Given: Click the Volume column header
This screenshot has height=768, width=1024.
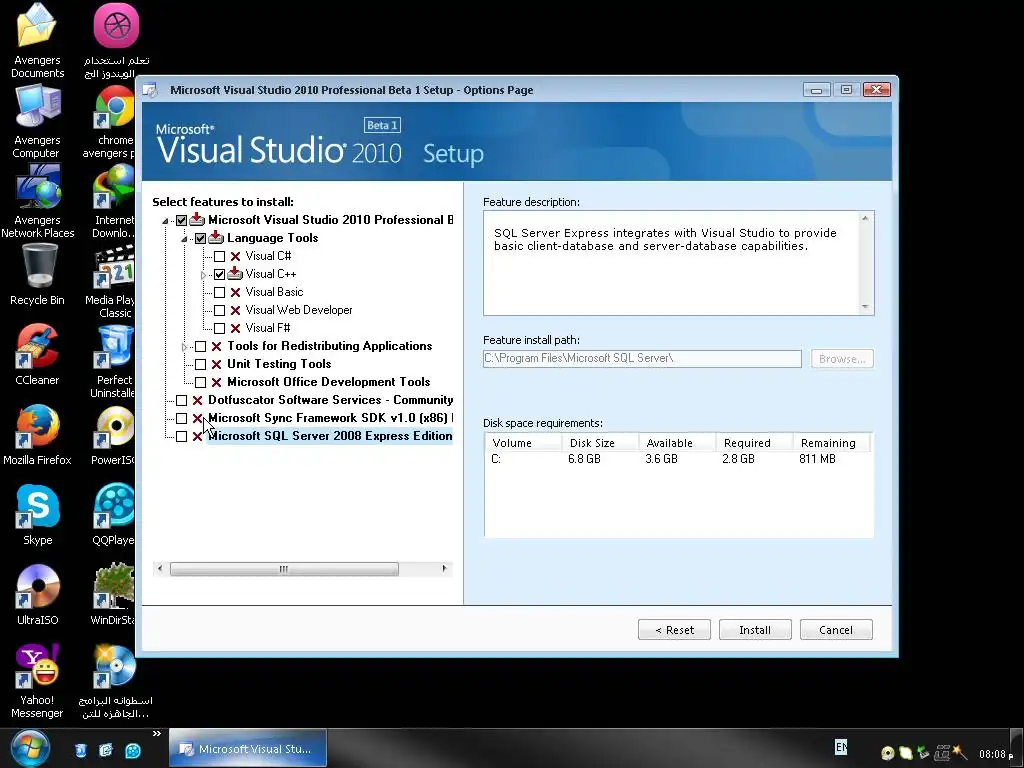Looking at the screenshot, I should (523, 443).
